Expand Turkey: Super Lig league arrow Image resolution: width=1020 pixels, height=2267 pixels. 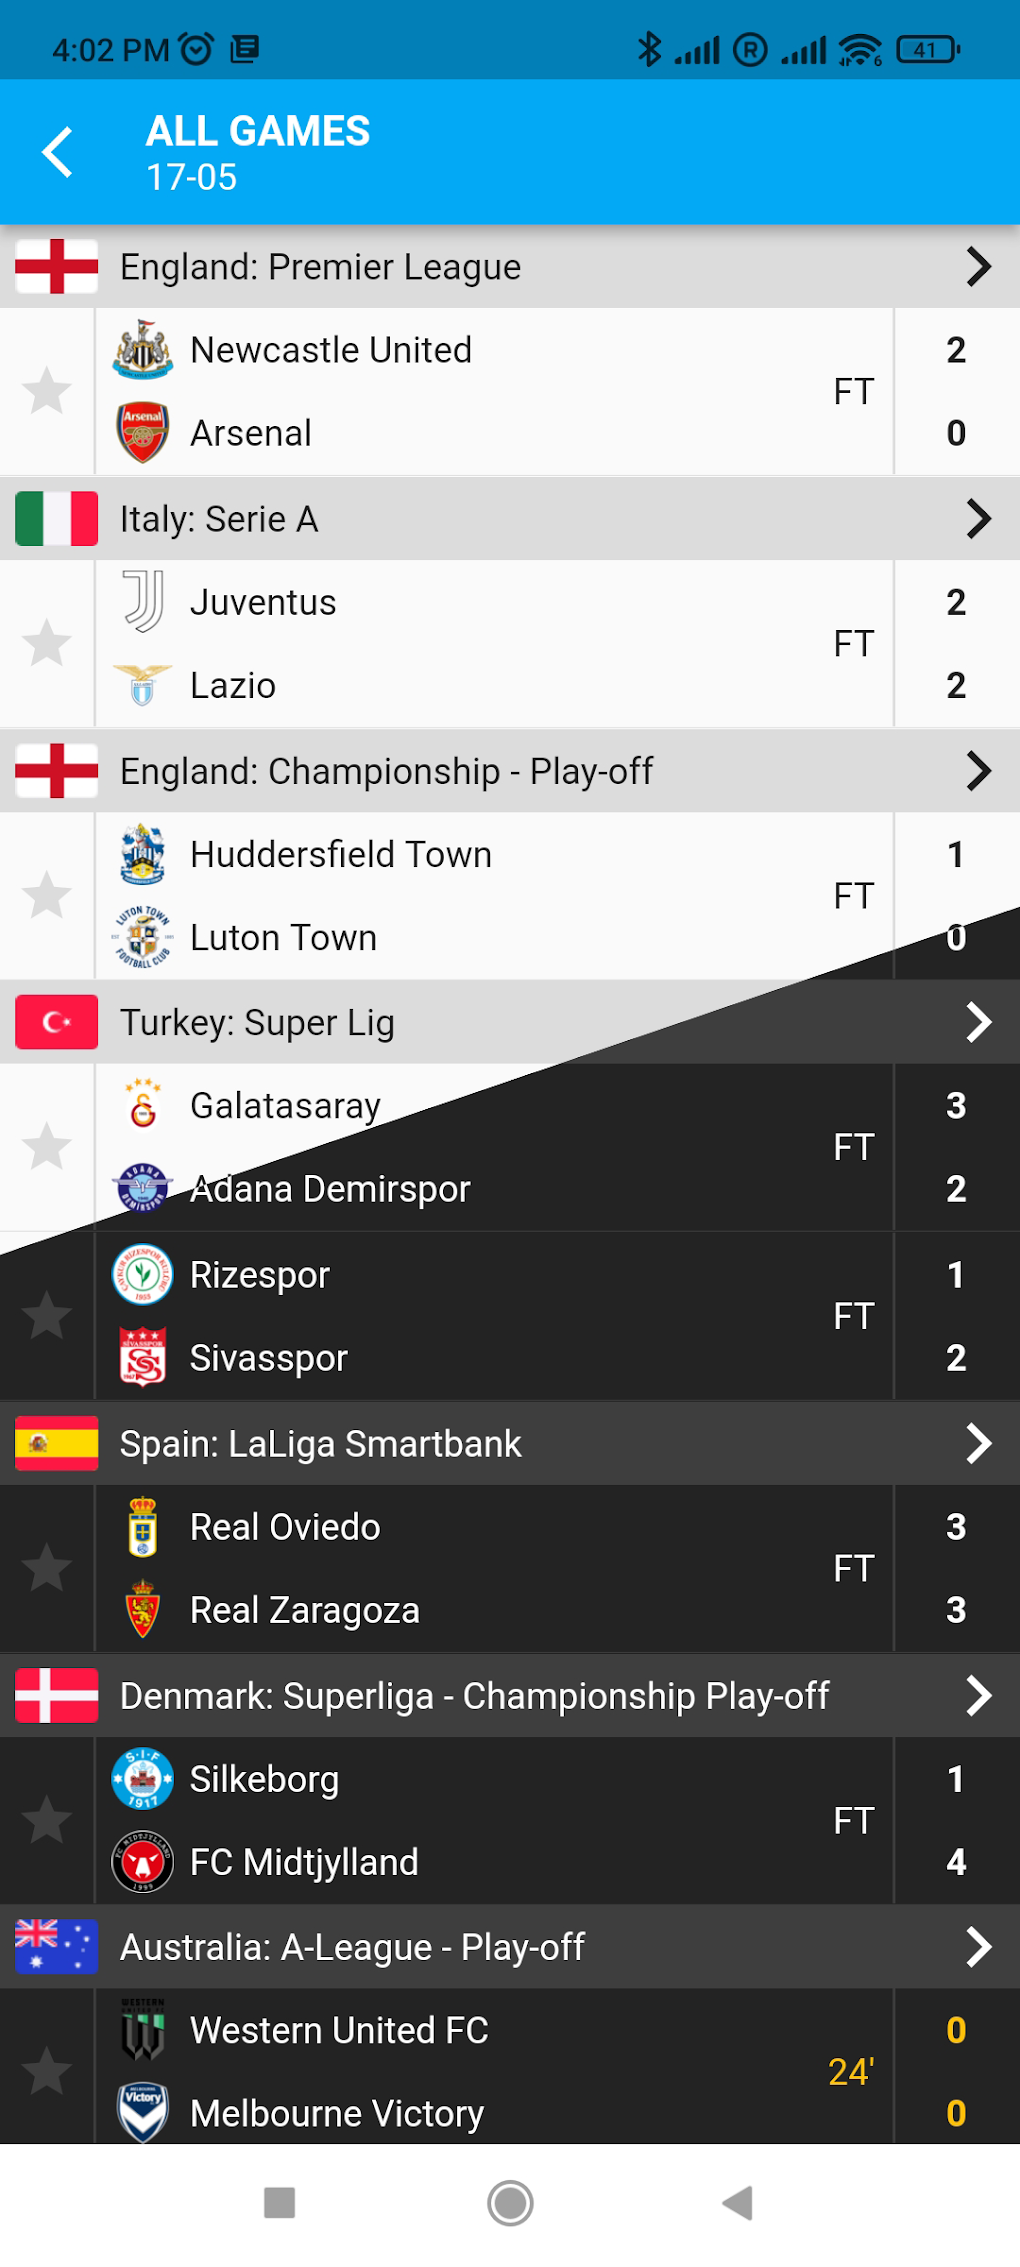[x=978, y=1022]
